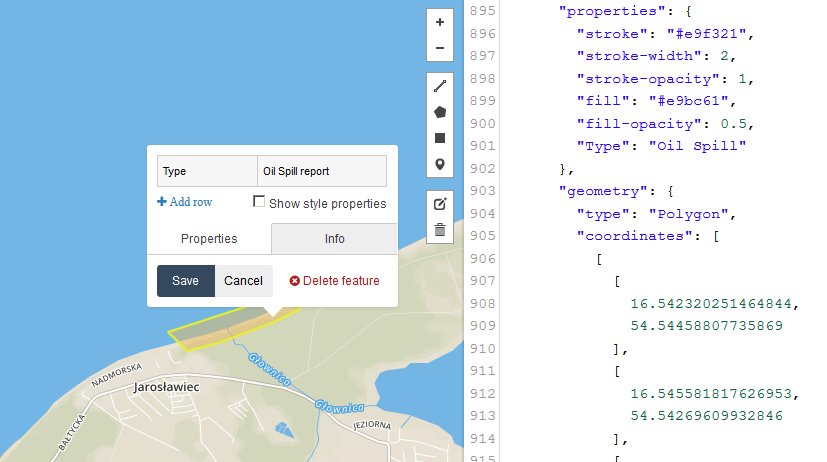Edit the Oil Spill report value field
Screen dimensions: 827x462
[321, 171]
